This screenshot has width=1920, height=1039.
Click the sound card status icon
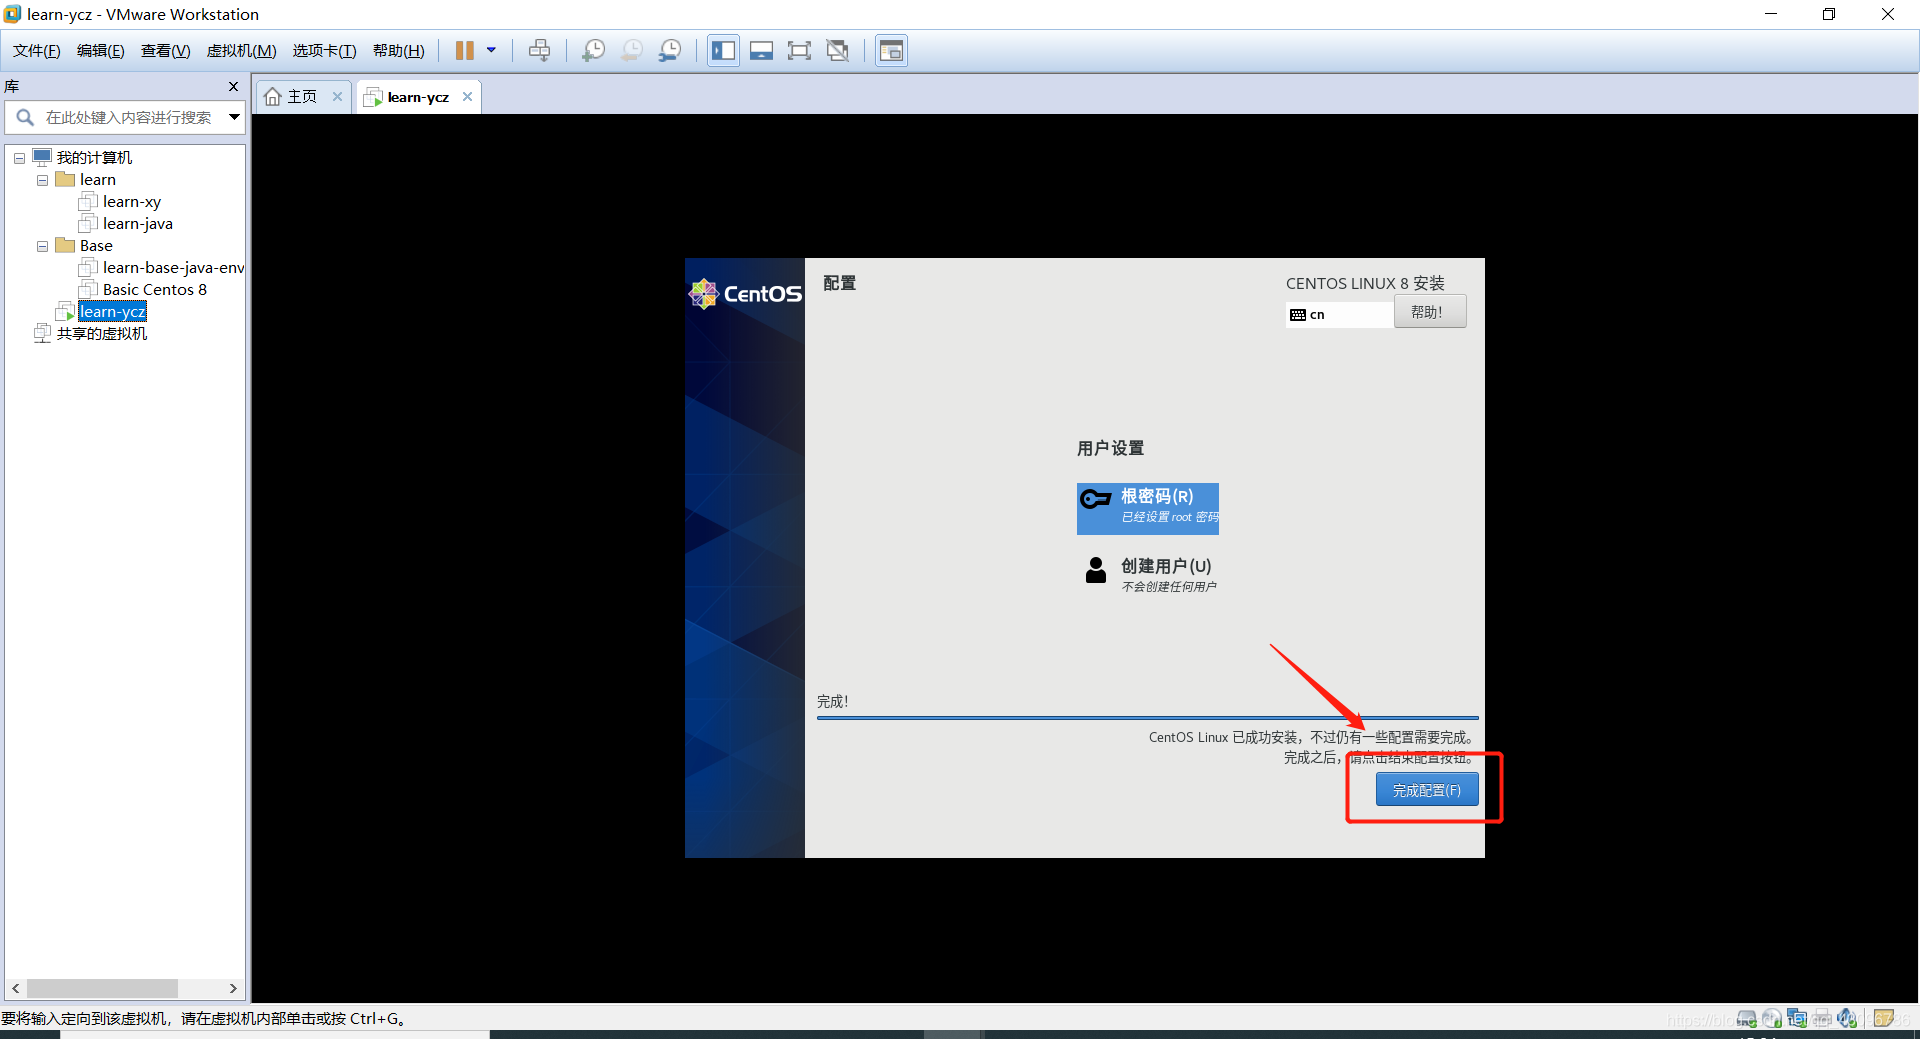[x=1847, y=1019]
